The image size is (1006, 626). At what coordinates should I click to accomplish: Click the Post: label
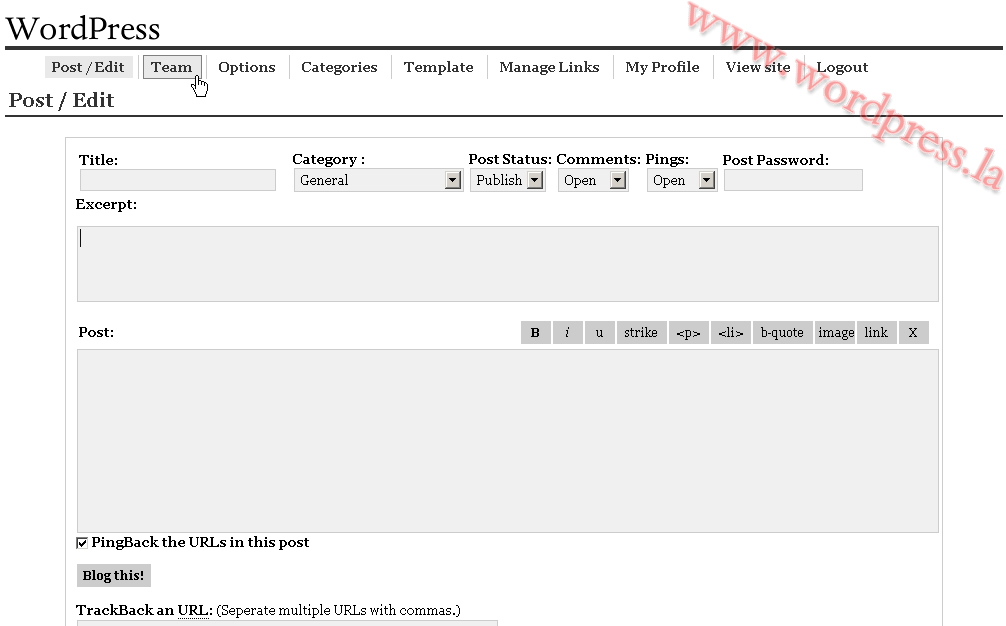[96, 332]
